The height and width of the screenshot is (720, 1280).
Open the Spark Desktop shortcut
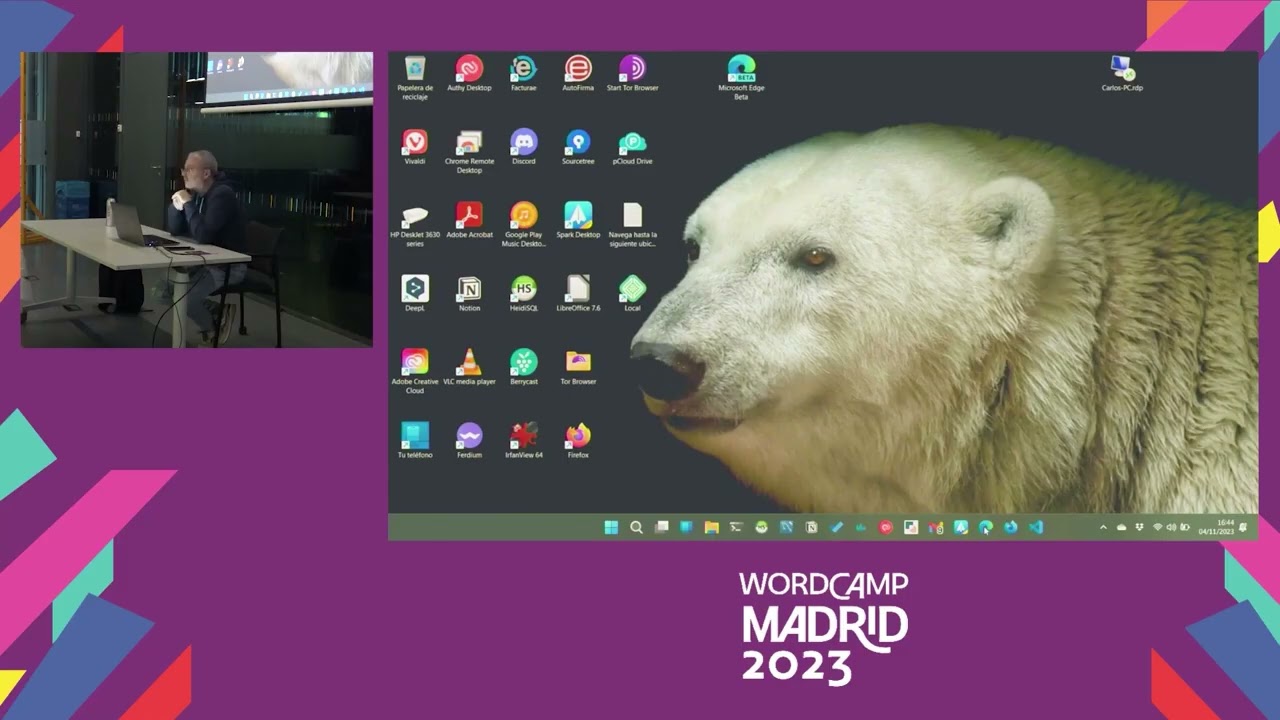coord(578,221)
